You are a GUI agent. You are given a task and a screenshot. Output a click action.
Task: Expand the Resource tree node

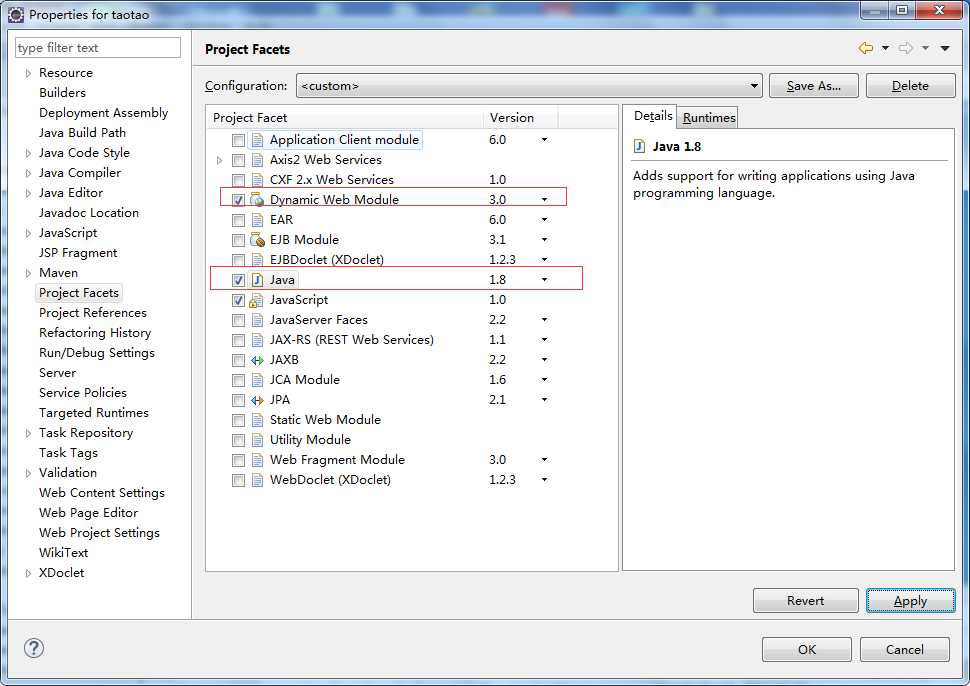tap(28, 73)
